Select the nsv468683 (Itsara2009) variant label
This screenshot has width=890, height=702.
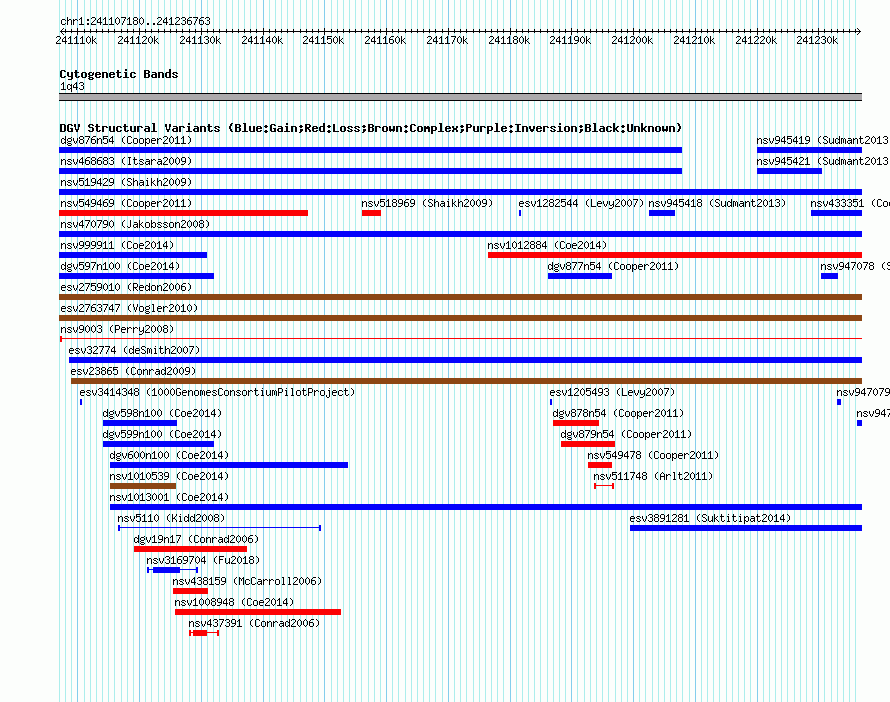tap(126, 161)
